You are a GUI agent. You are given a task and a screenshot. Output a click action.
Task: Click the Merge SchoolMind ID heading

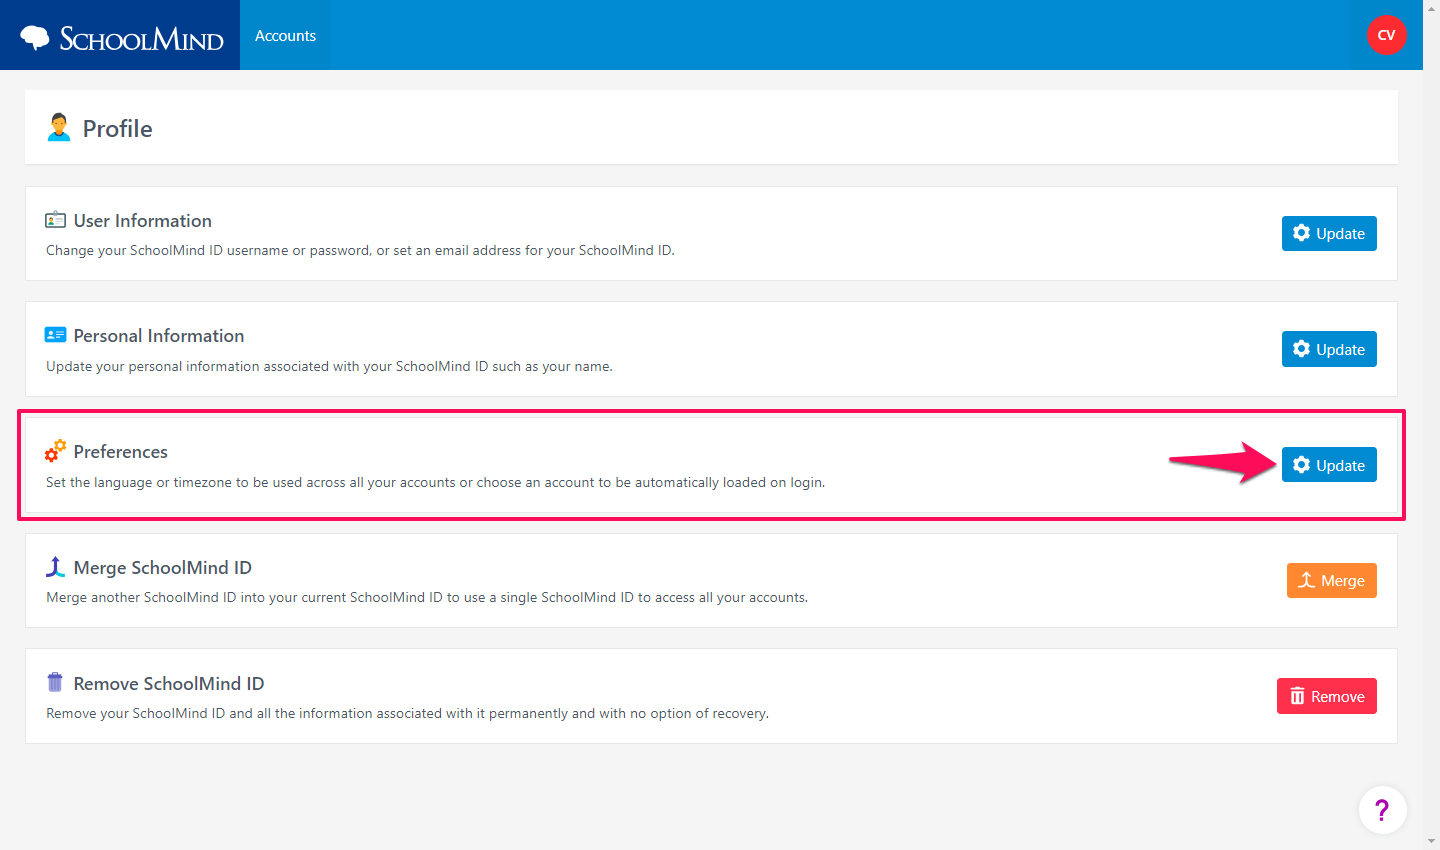click(x=163, y=568)
